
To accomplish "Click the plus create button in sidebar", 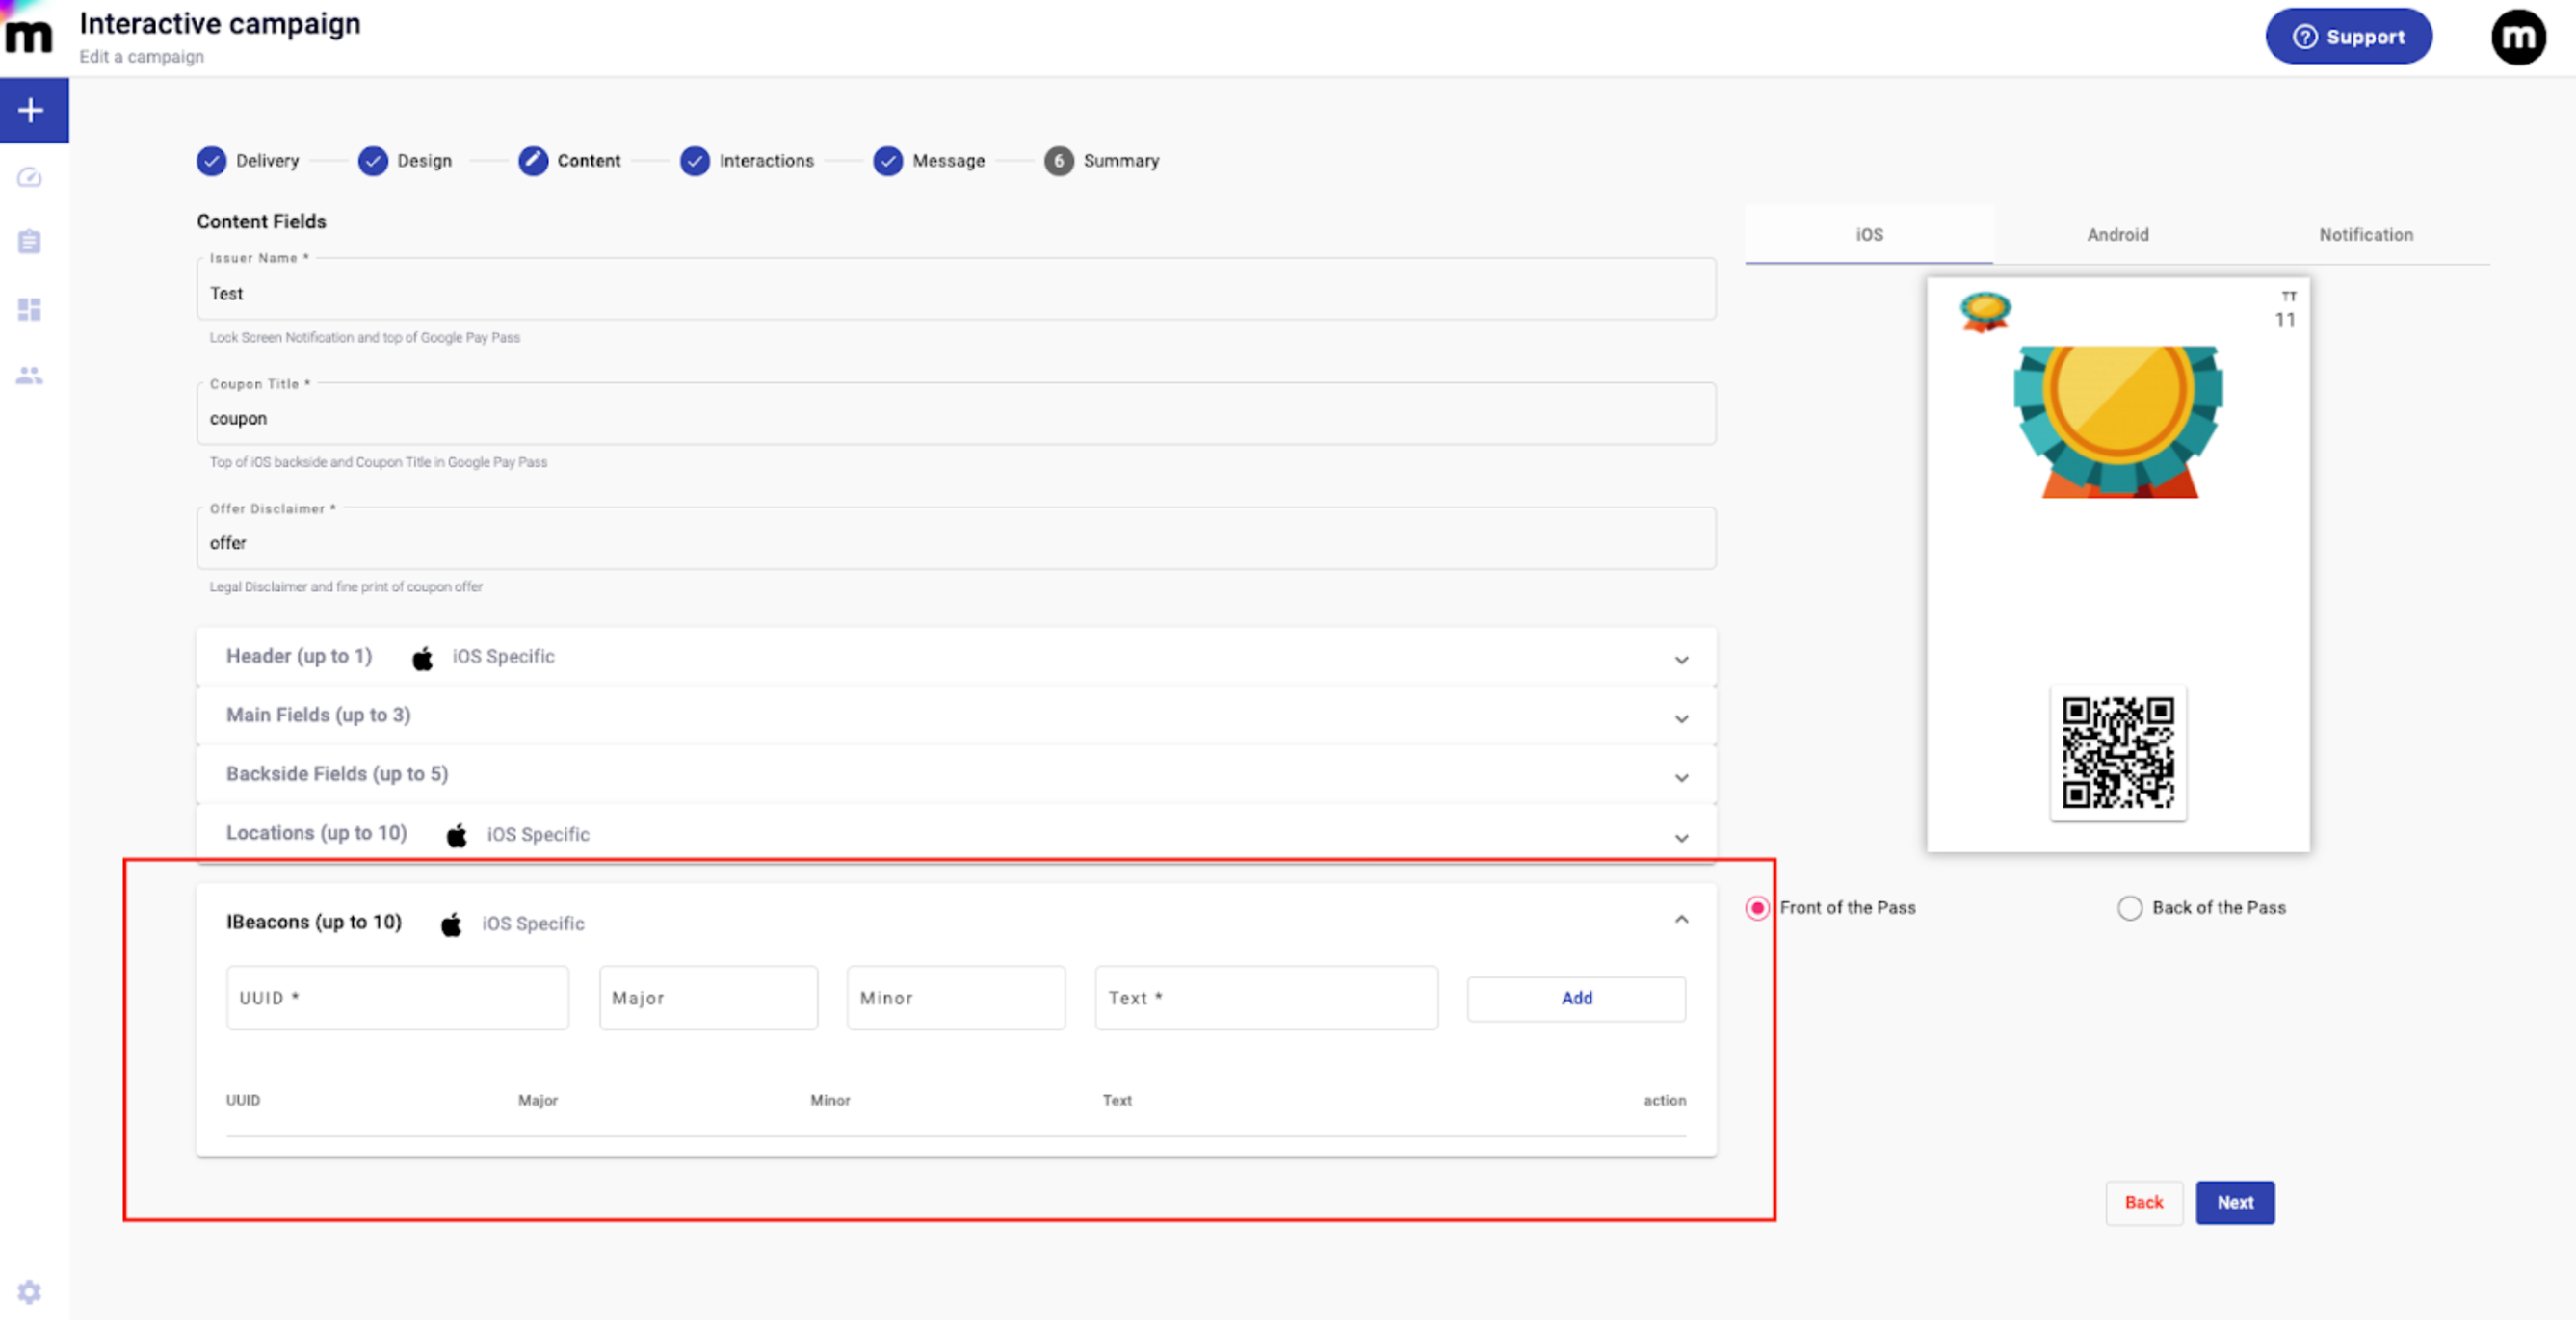I will tap(30, 110).
